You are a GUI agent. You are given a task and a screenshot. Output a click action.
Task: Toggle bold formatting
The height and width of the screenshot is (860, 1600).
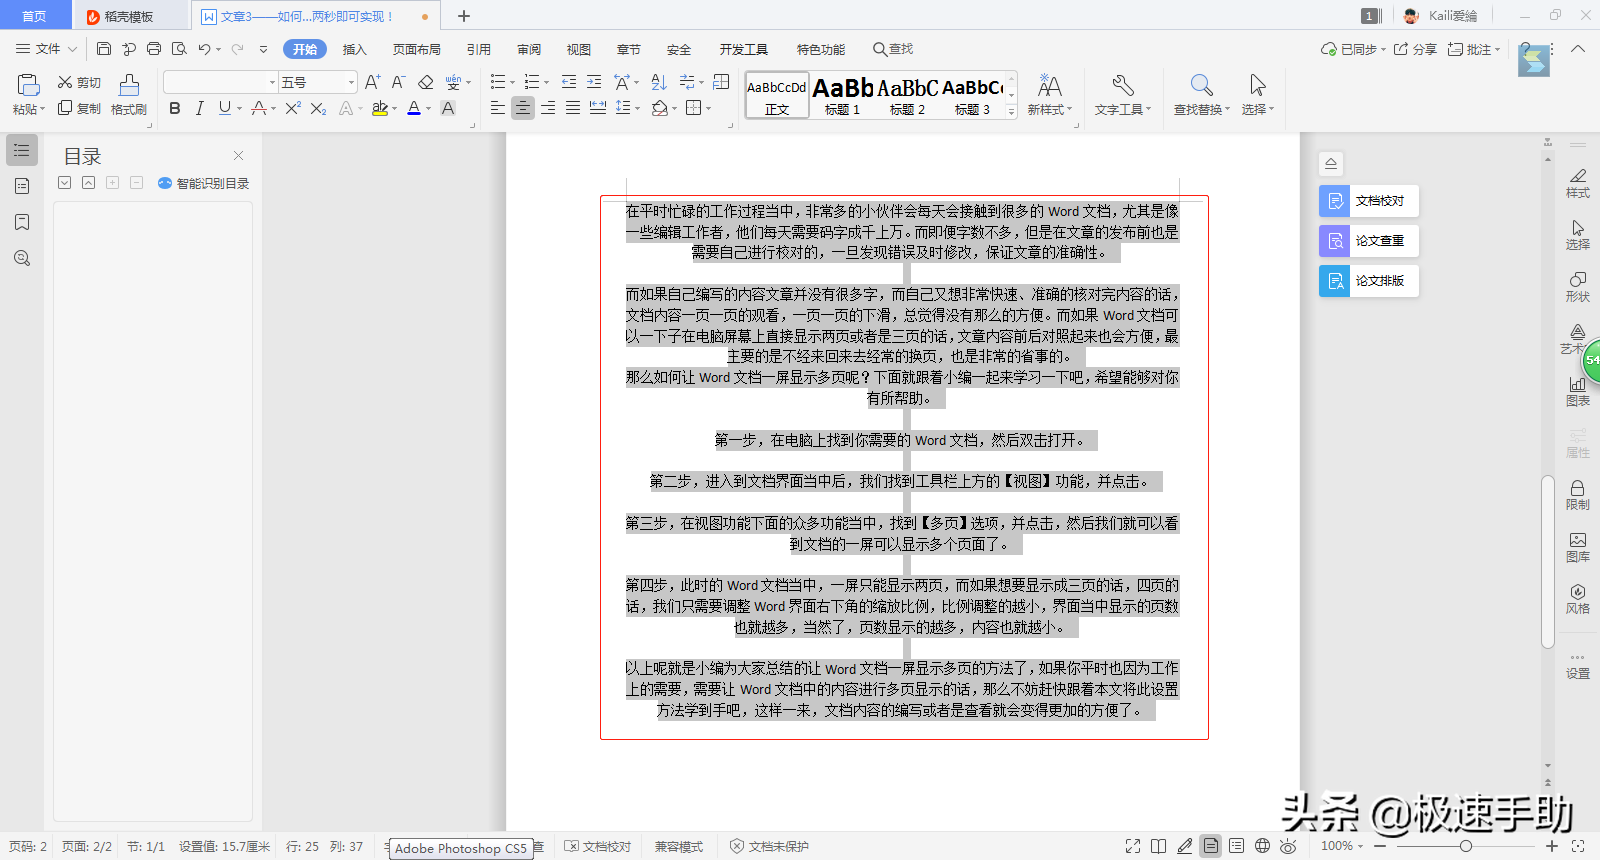(x=175, y=108)
